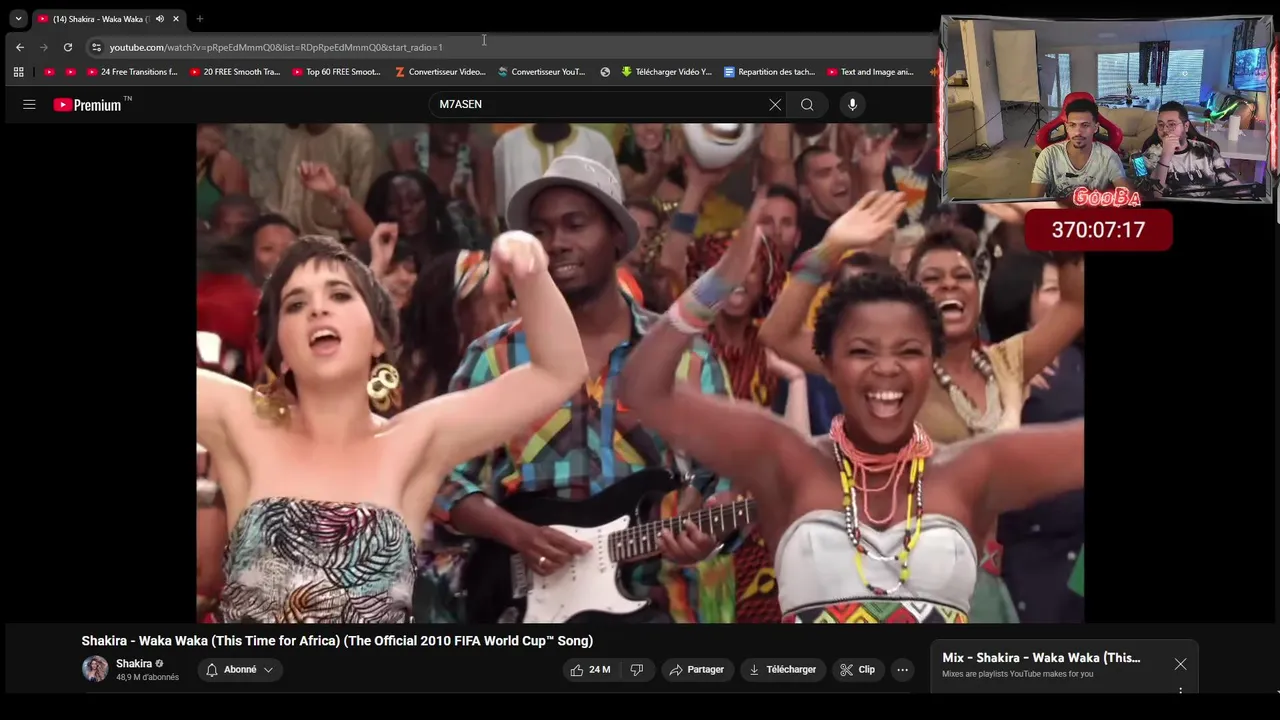The image size is (1280, 720).
Task: Mute the tab via the speaker icon
Action: pos(159,18)
